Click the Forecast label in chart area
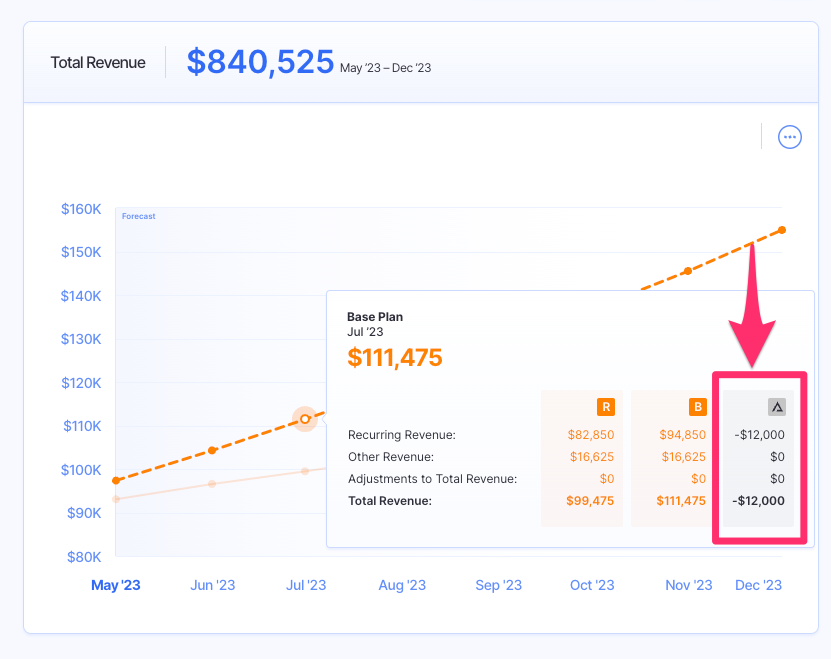 (138, 216)
